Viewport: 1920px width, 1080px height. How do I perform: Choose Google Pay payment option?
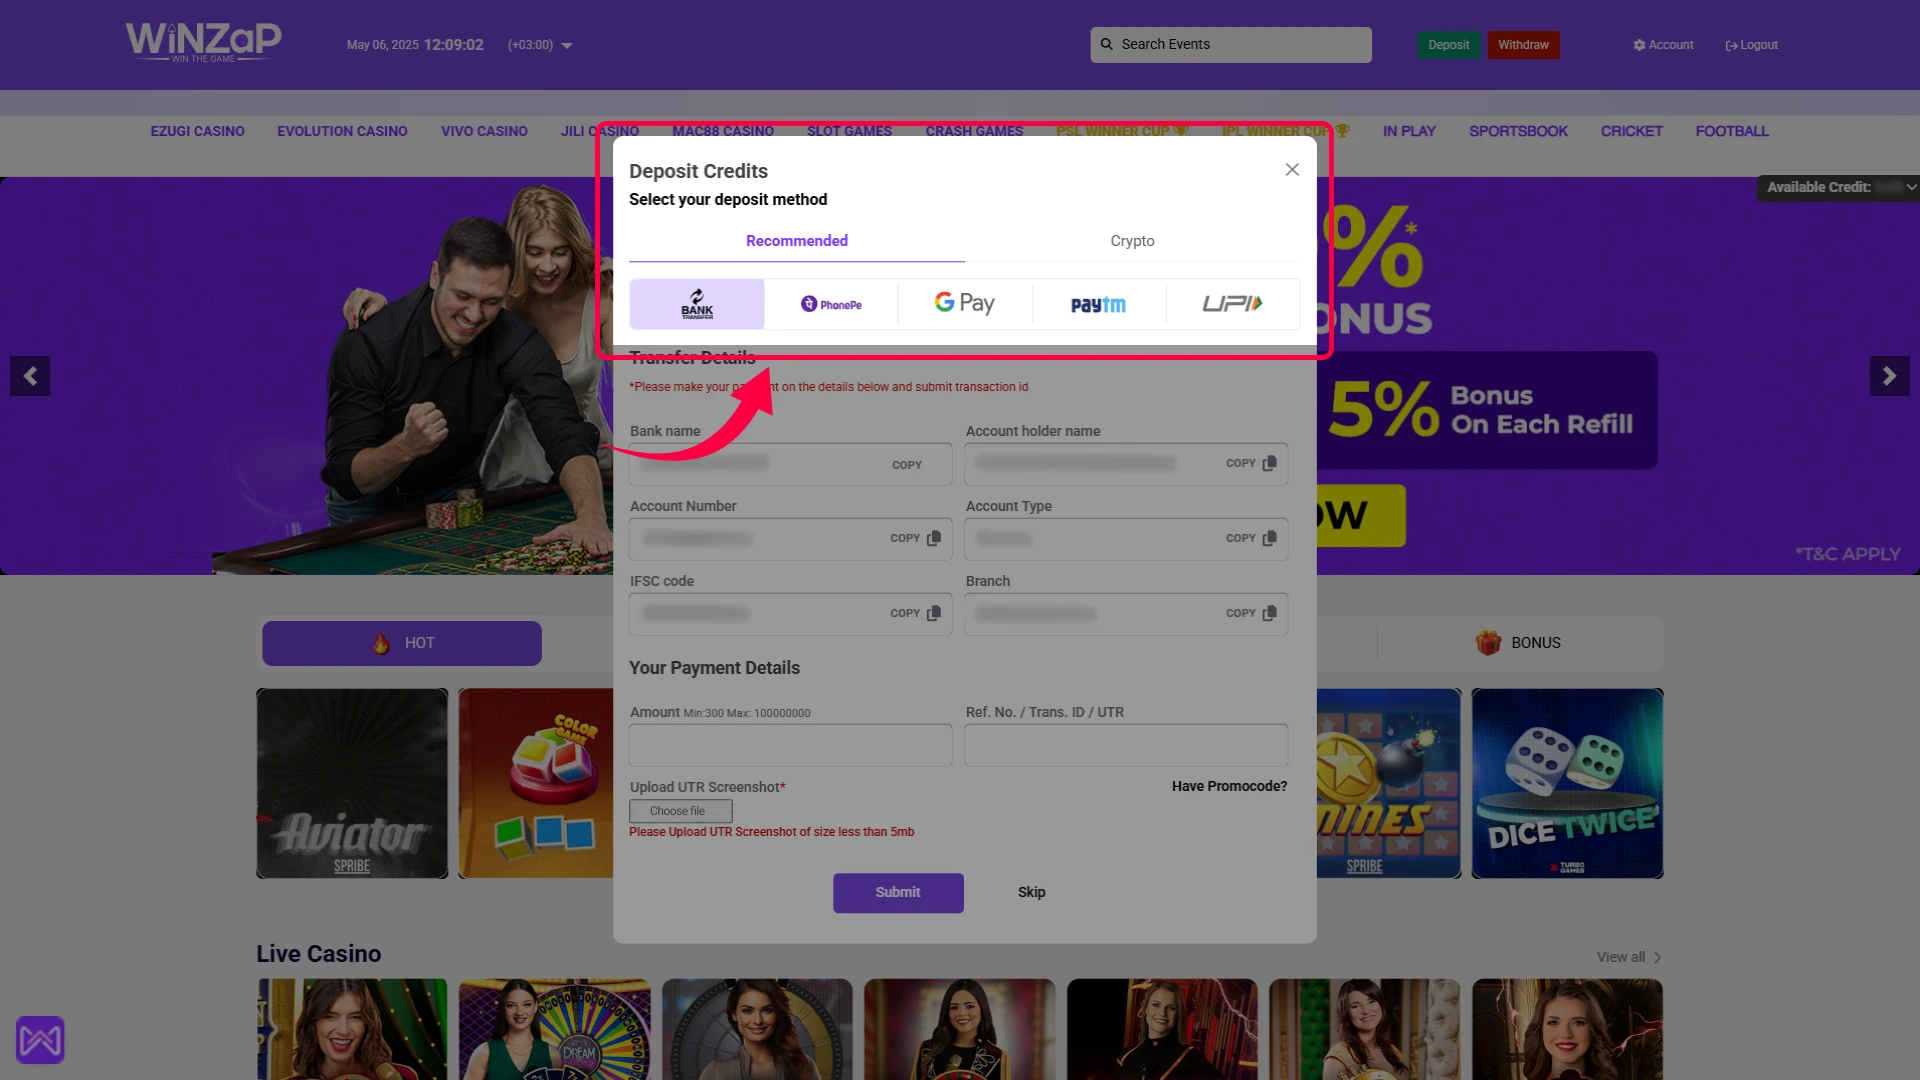[963, 303]
